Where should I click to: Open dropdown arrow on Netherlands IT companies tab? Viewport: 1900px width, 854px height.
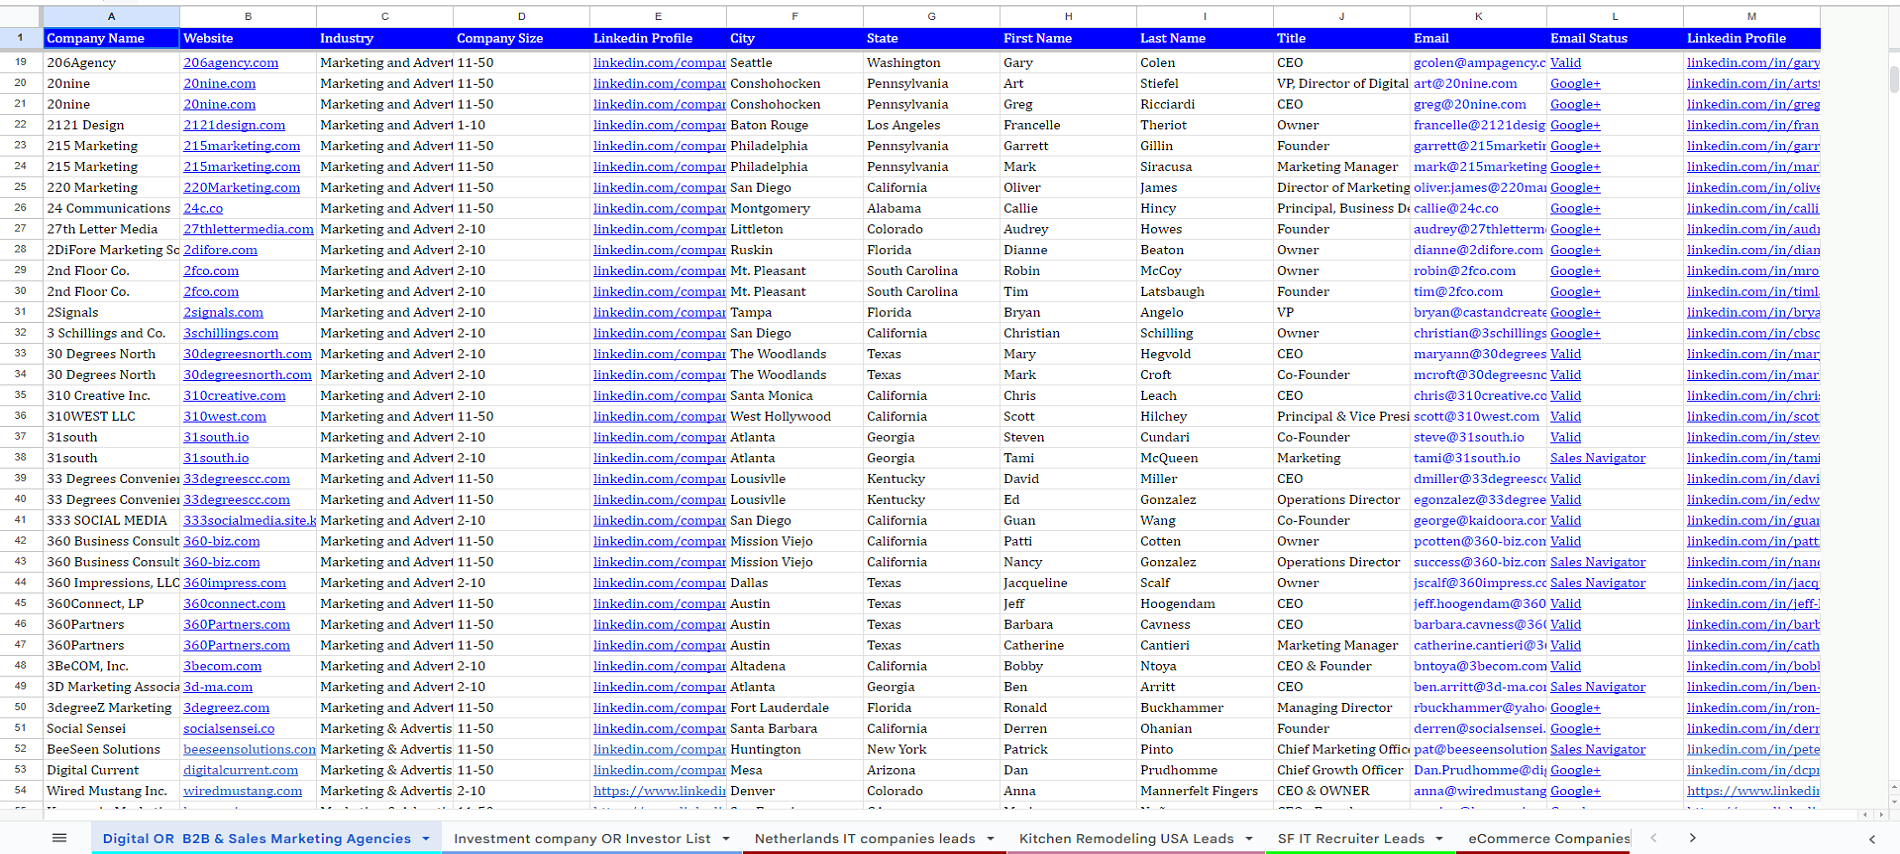click(990, 839)
